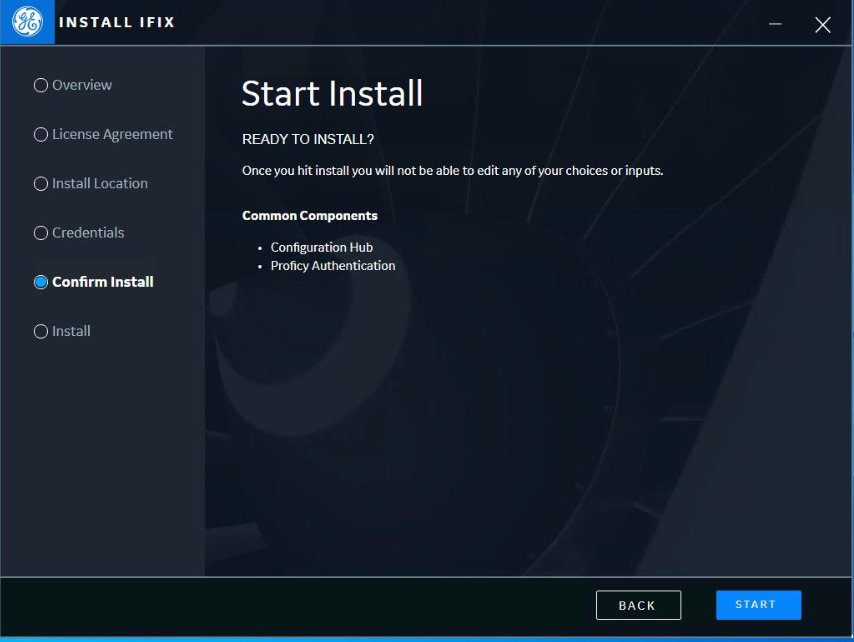Close the Install iFIX window
Screen dimensions: 854x642
coord(822,25)
